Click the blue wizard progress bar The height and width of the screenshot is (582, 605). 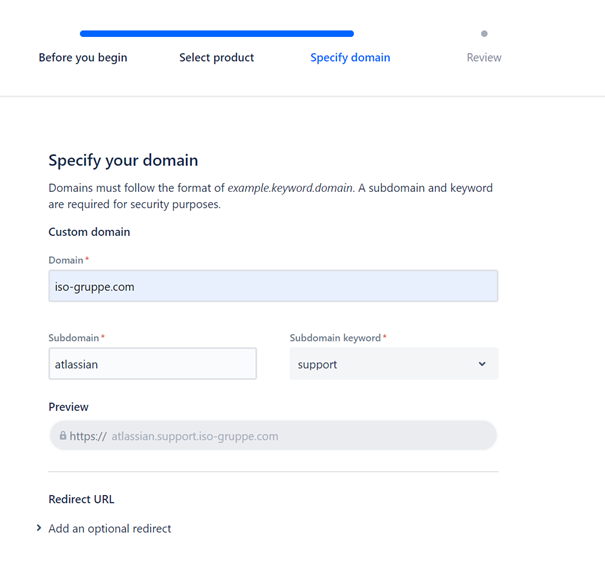pos(216,34)
